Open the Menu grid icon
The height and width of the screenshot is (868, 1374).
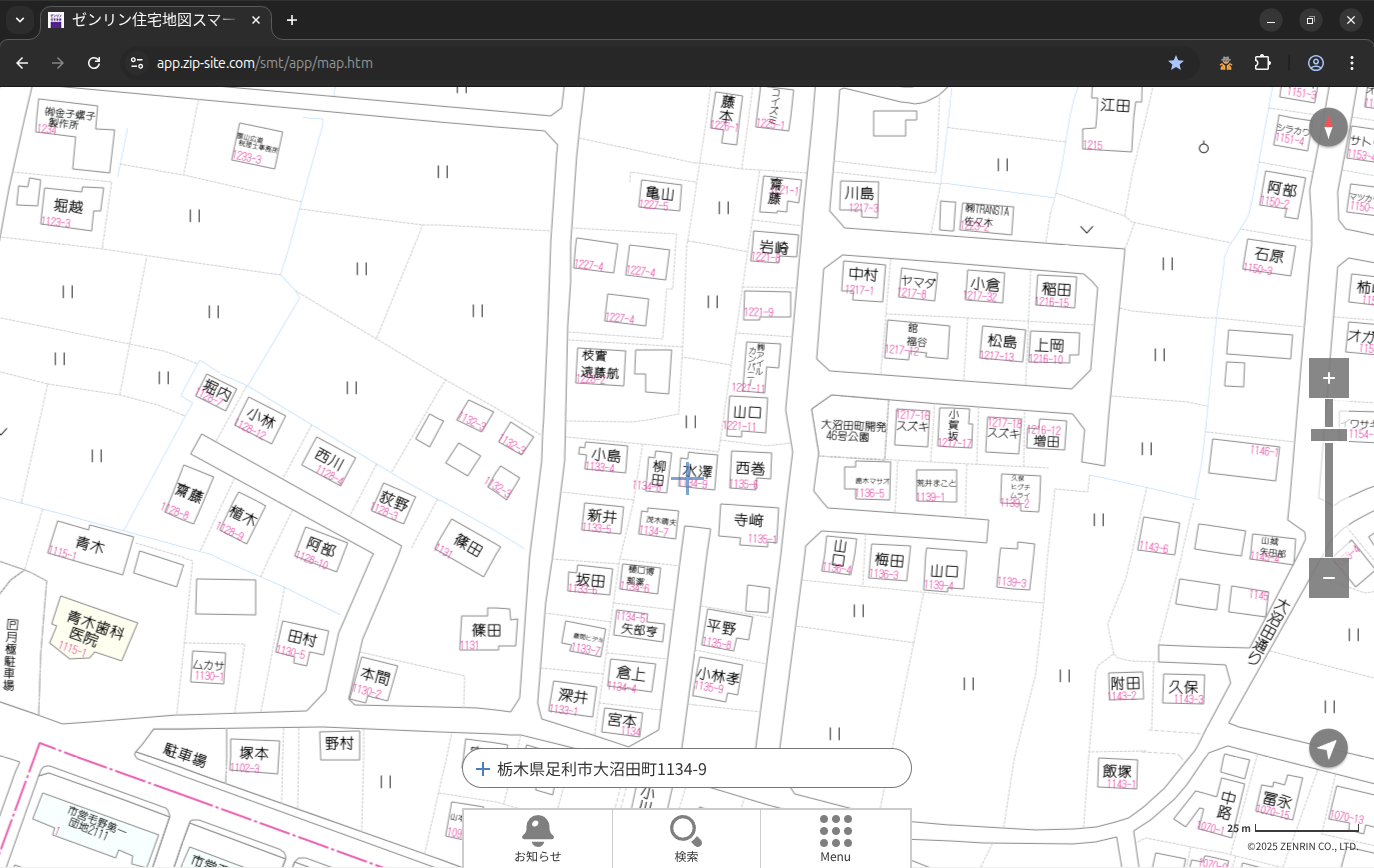pyautogui.click(x=835, y=838)
